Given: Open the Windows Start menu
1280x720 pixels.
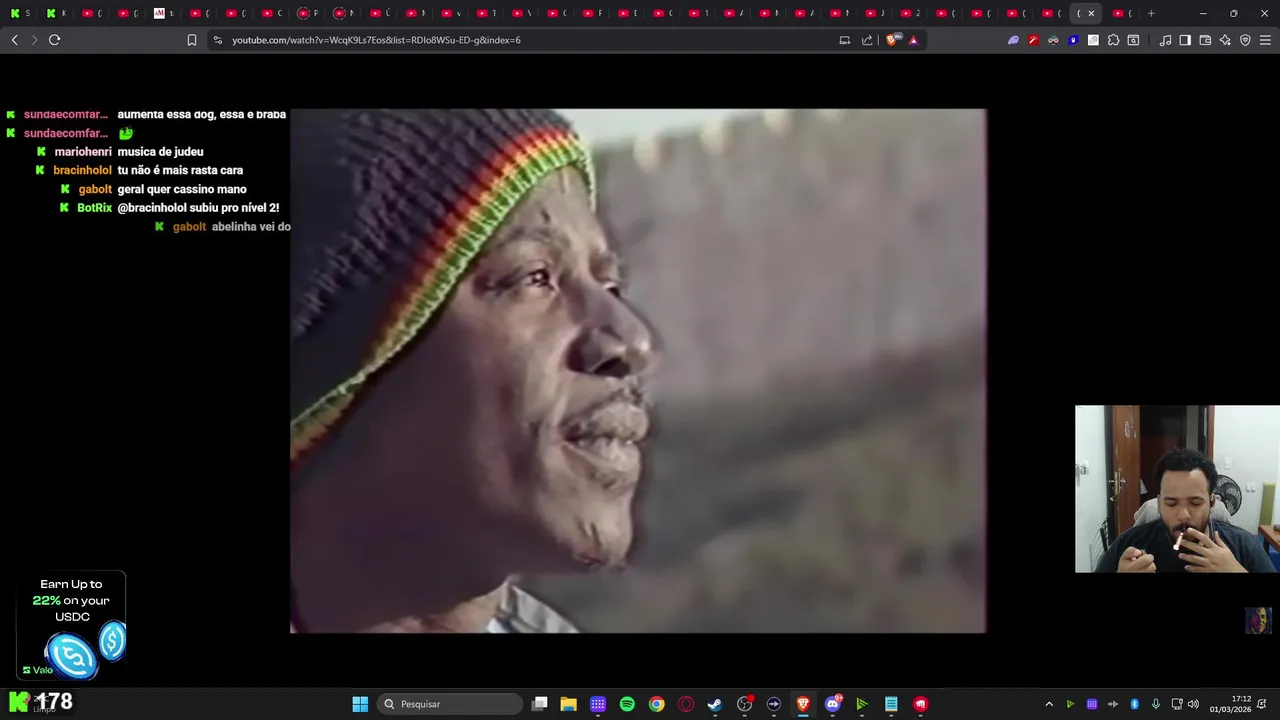Looking at the screenshot, I should click(x=360, y=704).
